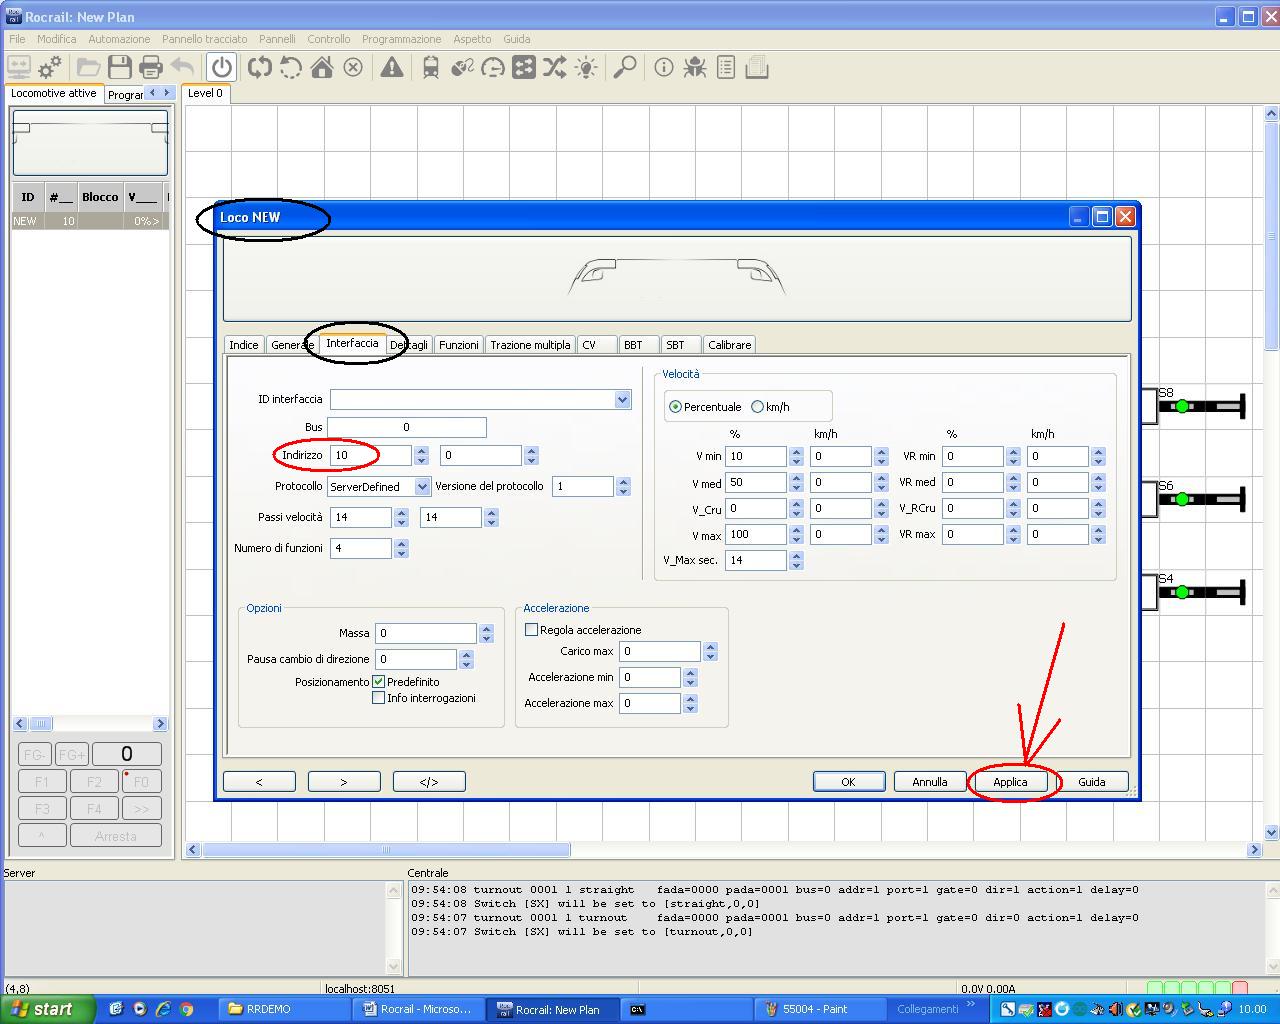
Task: Click Chrome icon in taskbar quick launch
Action: (186, 1009)
